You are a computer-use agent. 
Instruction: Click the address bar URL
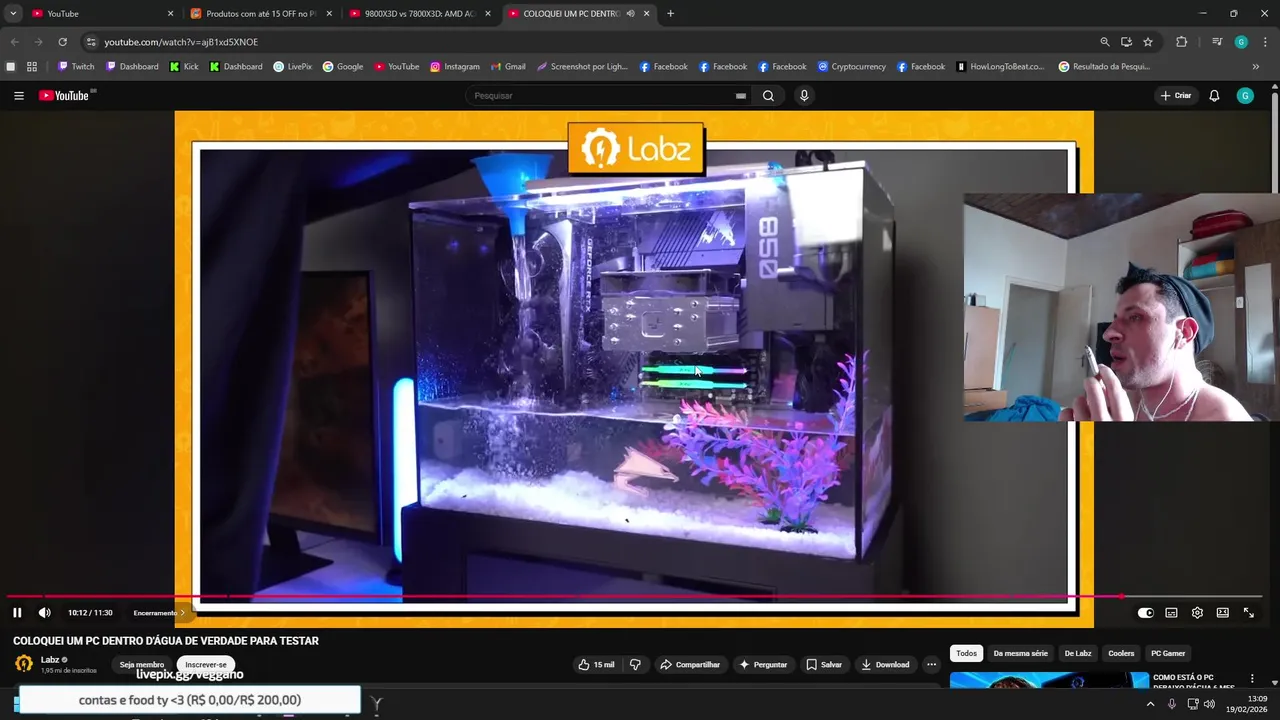coord(181,42)
